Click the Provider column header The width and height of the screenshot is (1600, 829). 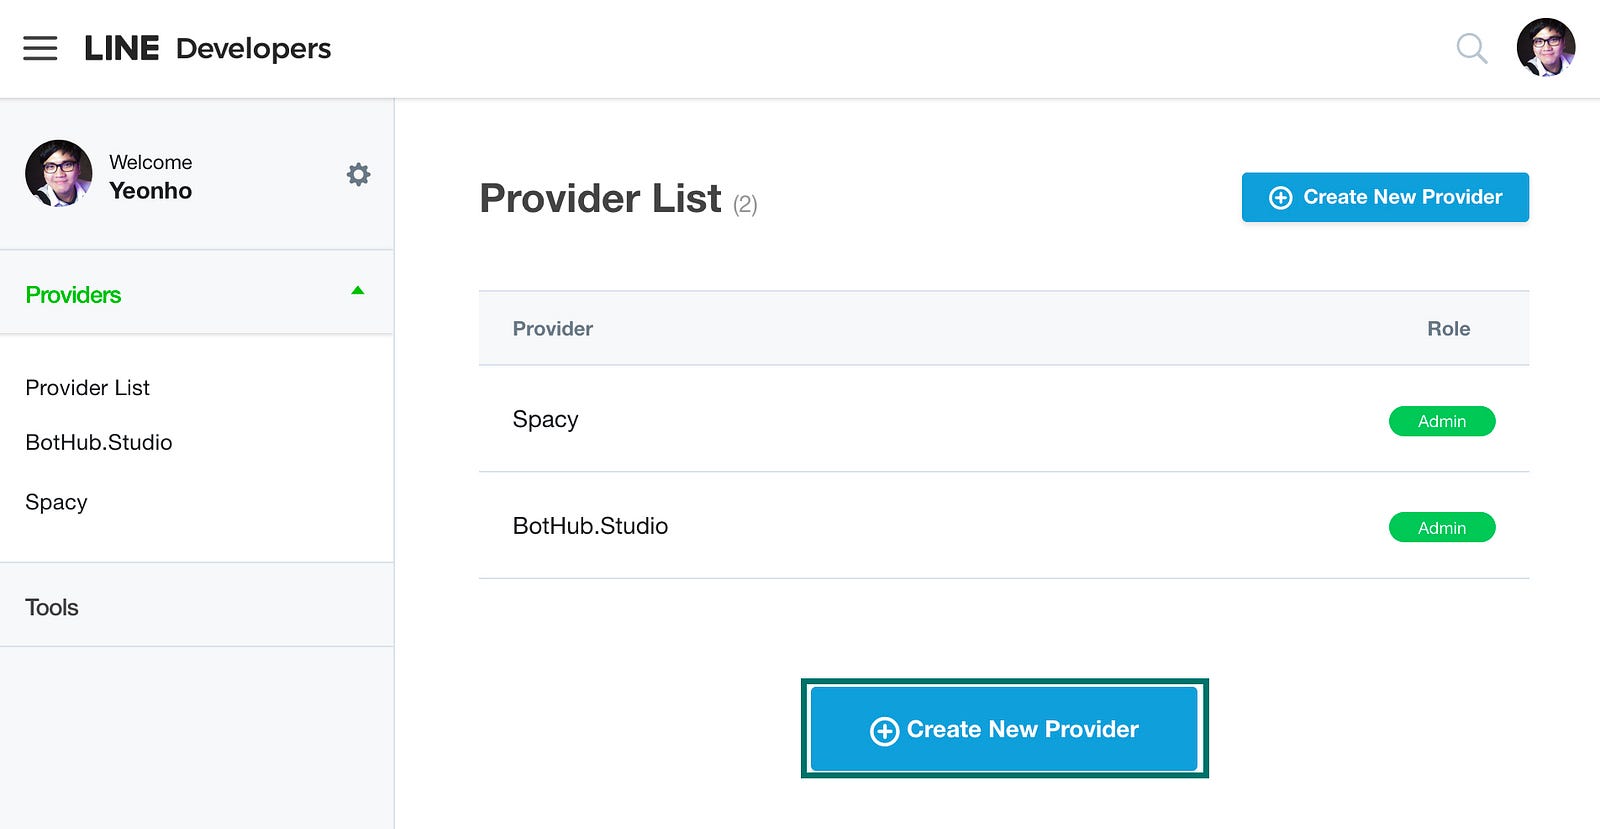click(x=553, y=329)
